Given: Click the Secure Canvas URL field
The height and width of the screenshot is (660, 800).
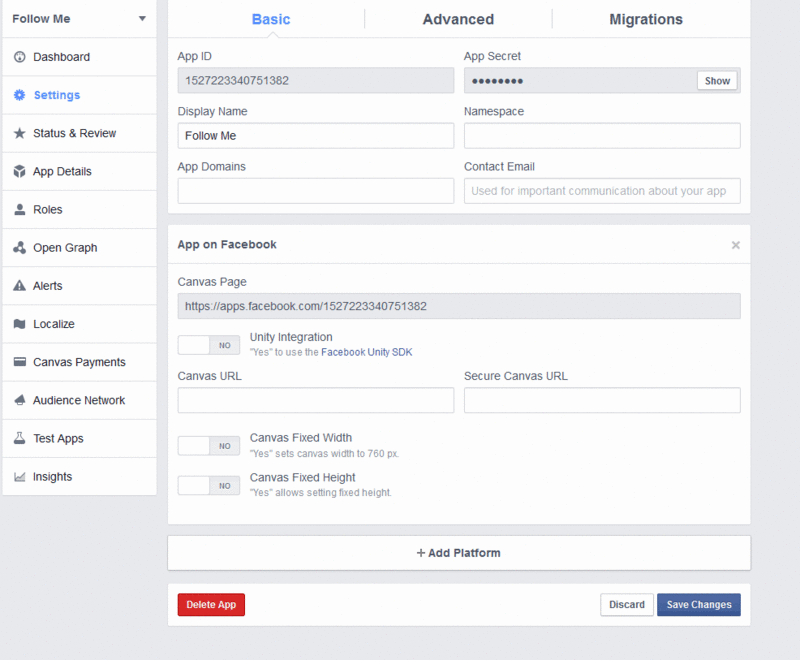Looking at the screenshot, I should click(602, 400).
